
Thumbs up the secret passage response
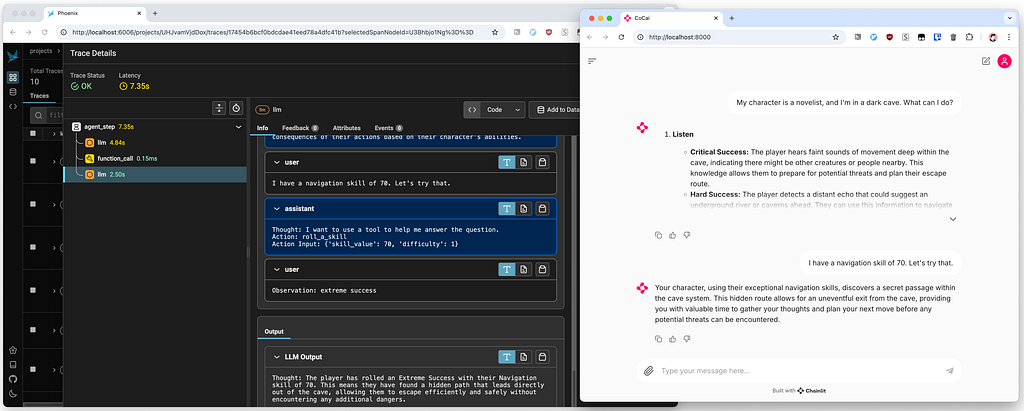pyautogui.click(x=673, y=338)
